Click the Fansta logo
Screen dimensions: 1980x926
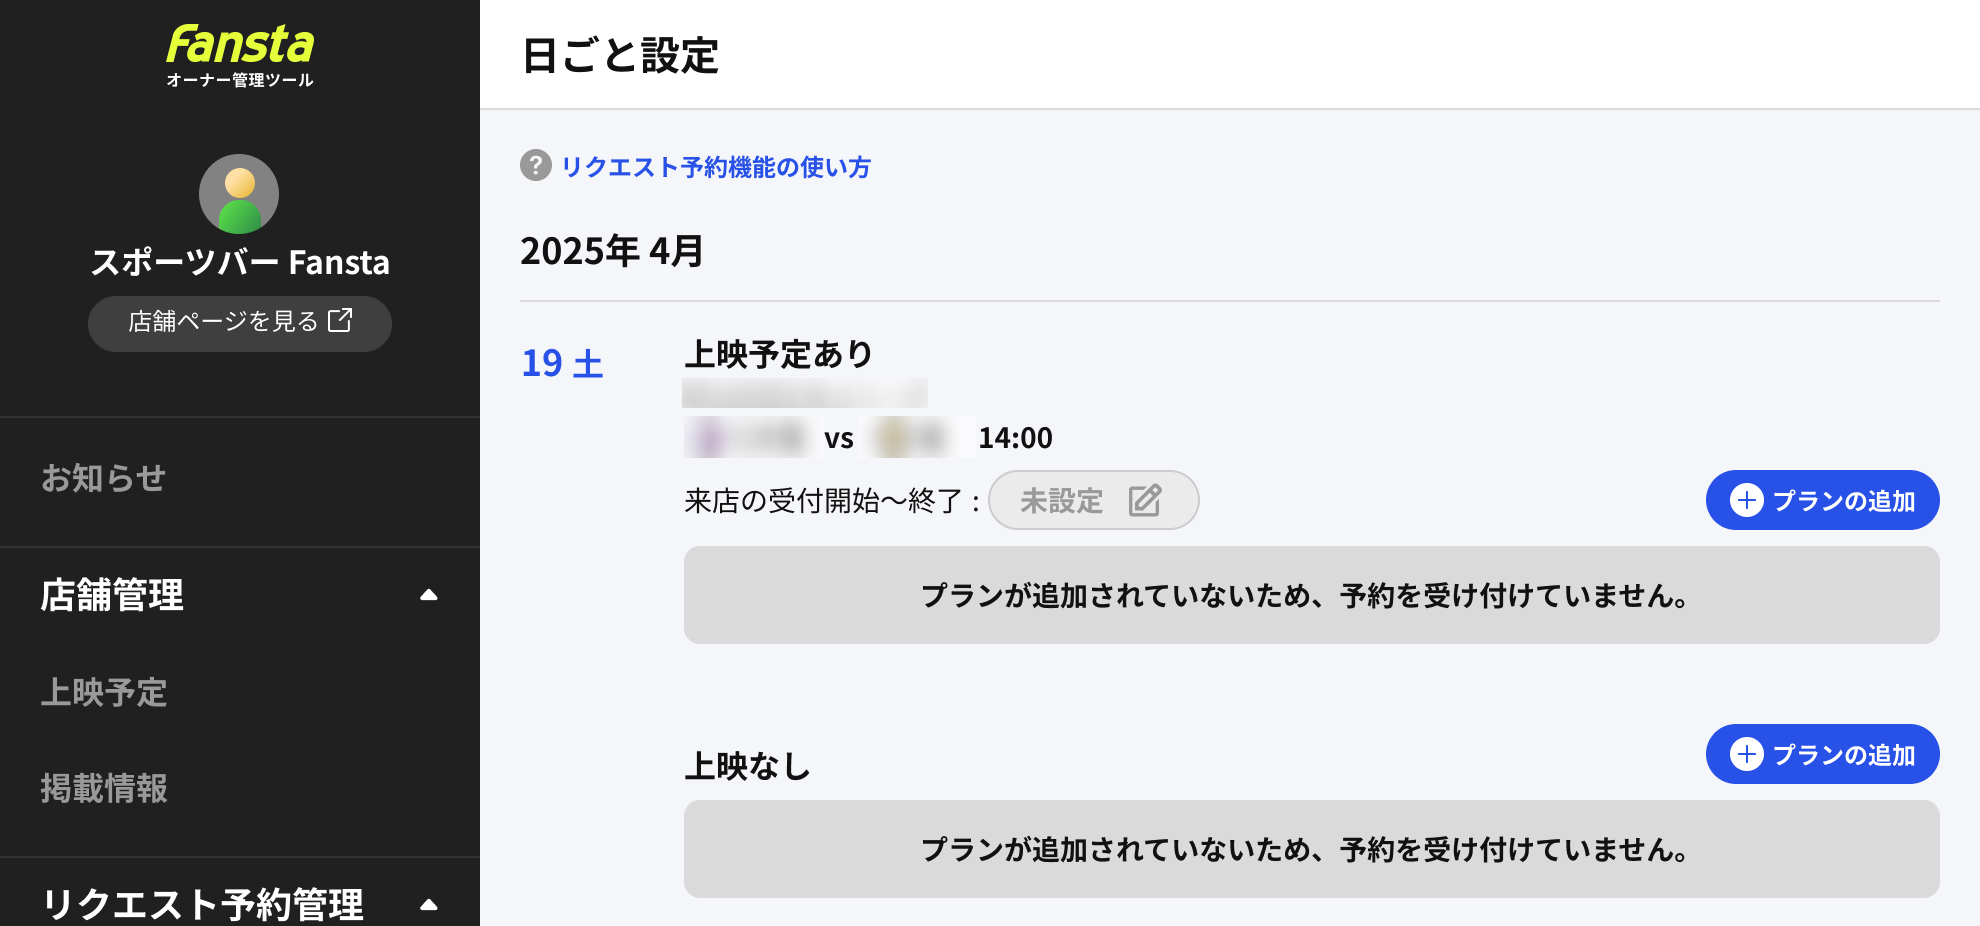click(240, 56)
